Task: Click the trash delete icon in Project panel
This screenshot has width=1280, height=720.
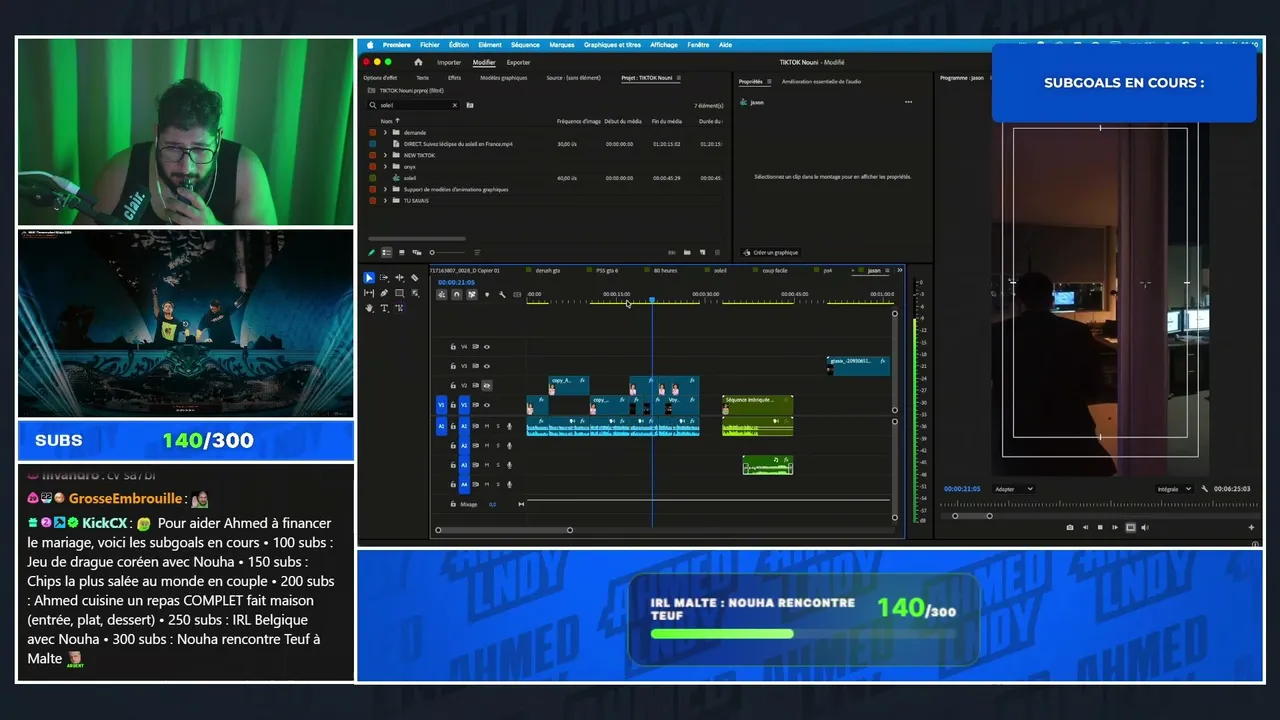Action: [718, 252]
